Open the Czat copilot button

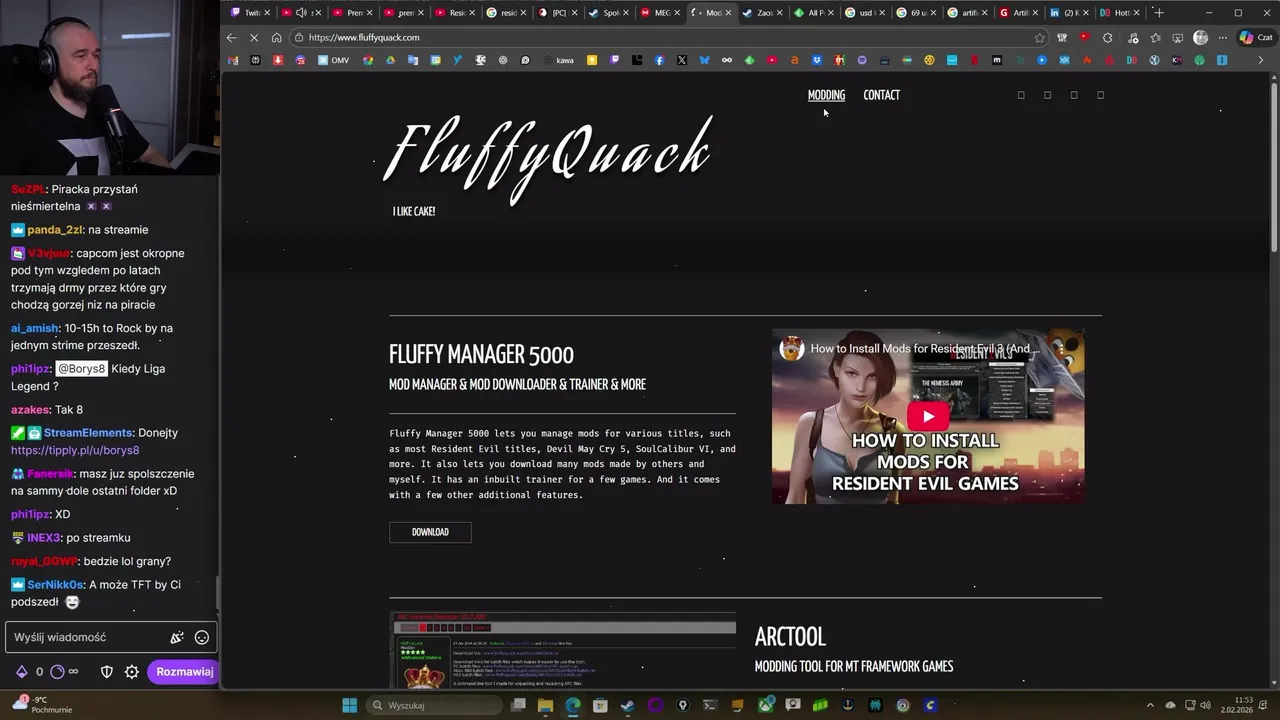pos(1256,38)
